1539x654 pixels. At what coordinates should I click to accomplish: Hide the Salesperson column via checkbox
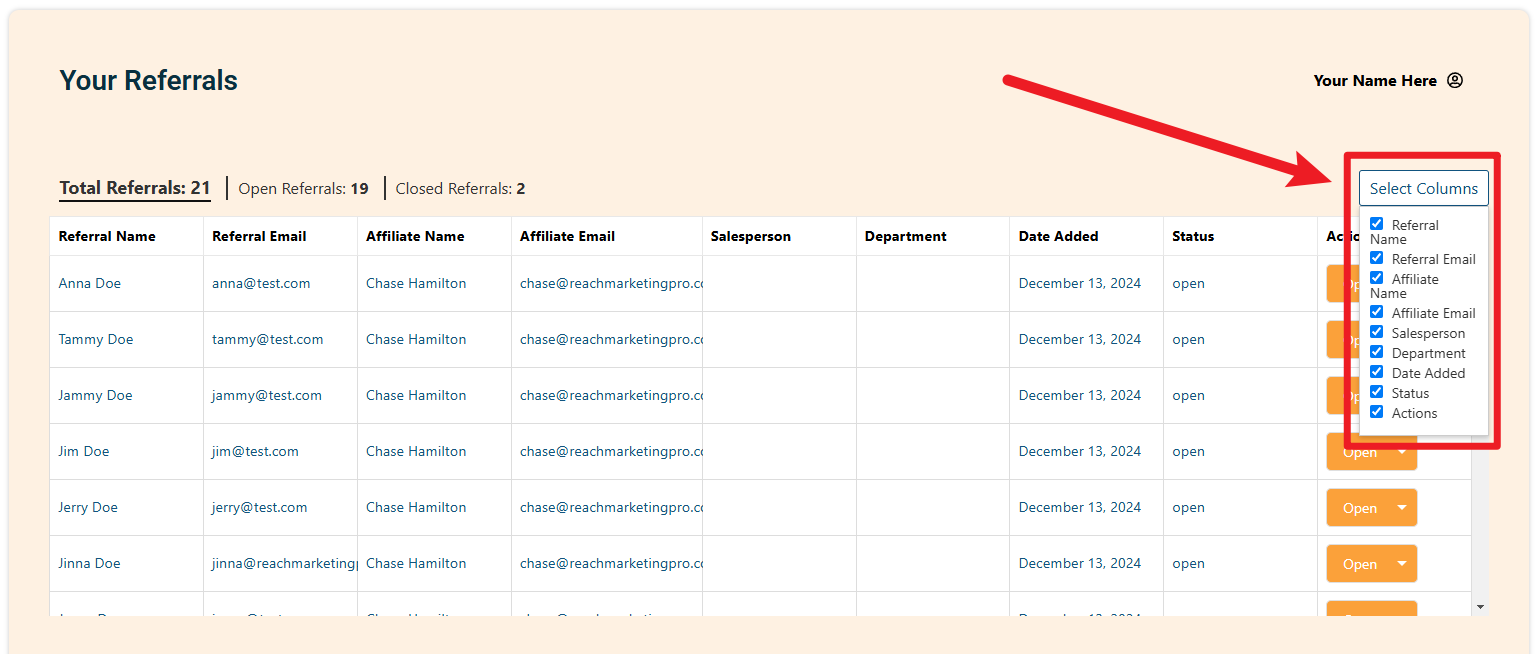pos(1377,332)
